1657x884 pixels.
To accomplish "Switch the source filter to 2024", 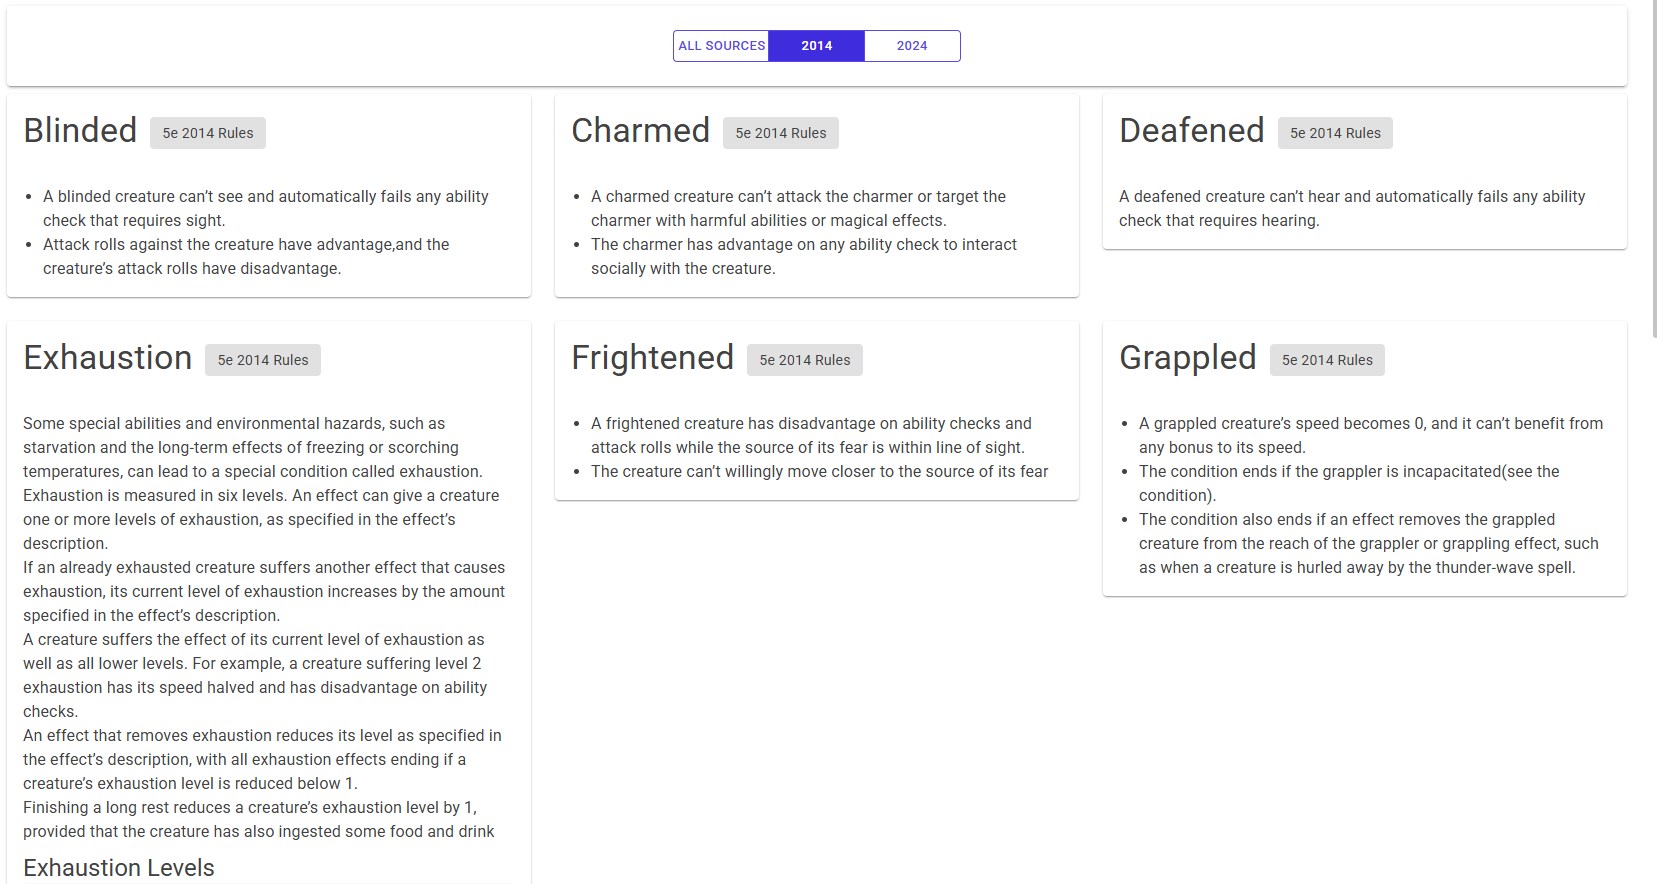I will point(911,45).
